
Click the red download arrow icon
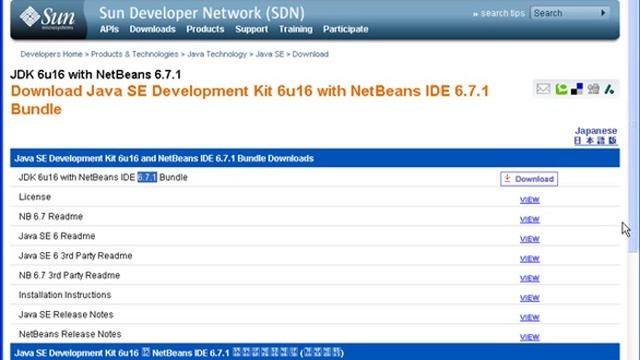507,178
